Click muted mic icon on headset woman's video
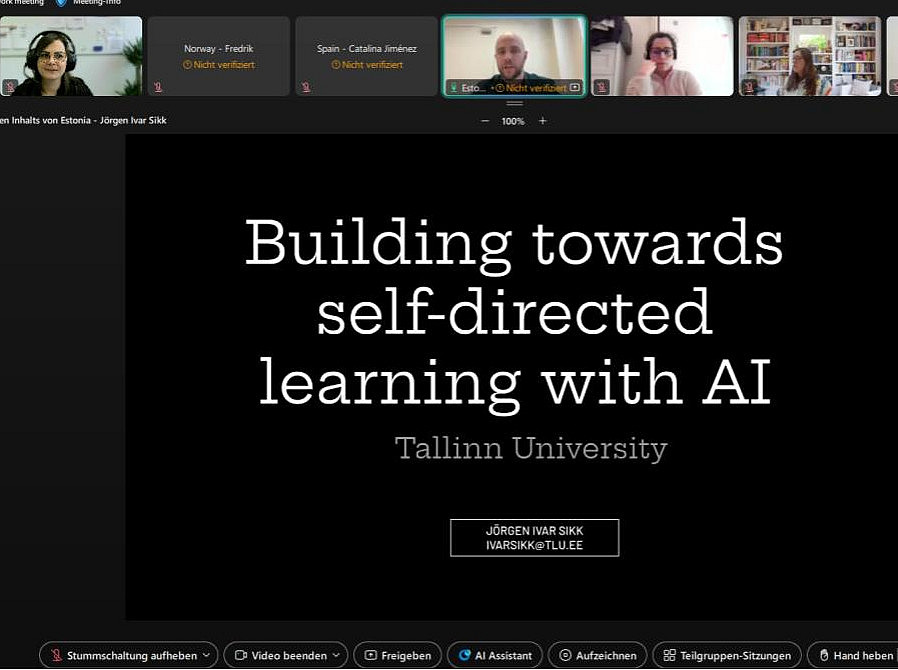This screenshot has height=670, width=898. pos(10,87)
